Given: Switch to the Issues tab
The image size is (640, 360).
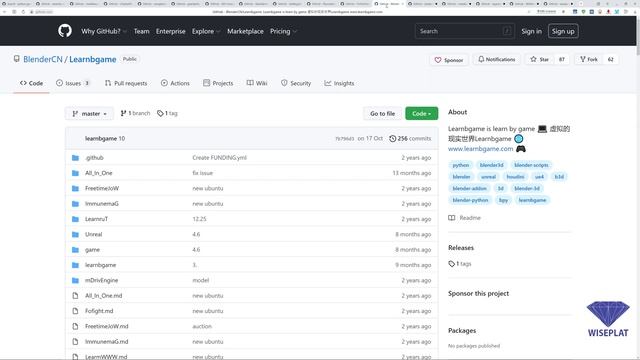Looking at the screenshot, I should [73, 83].
